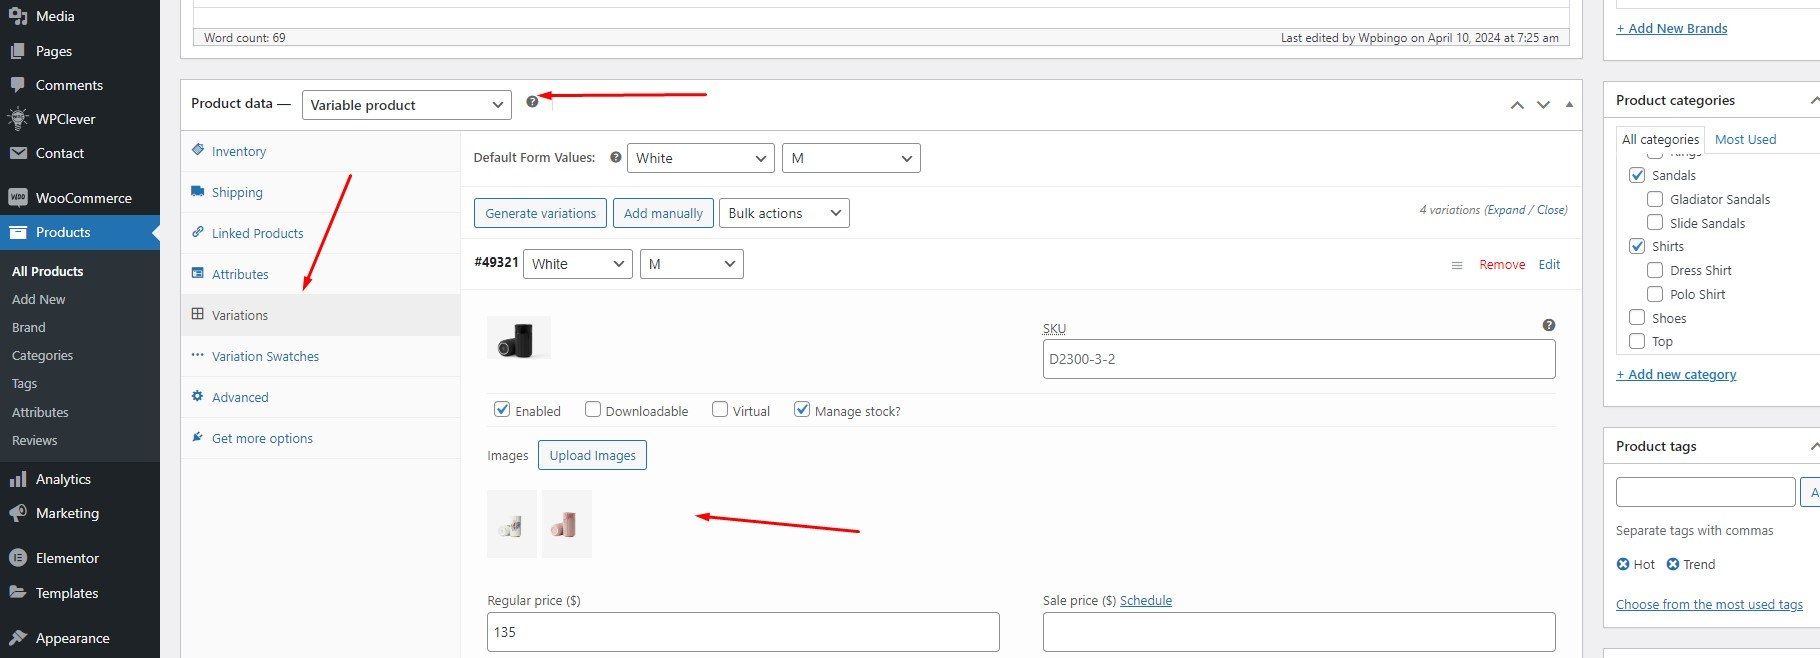Viewport: 1820px width, 658px height.
Task: Click Add manually button
Action: coord(663,213)
